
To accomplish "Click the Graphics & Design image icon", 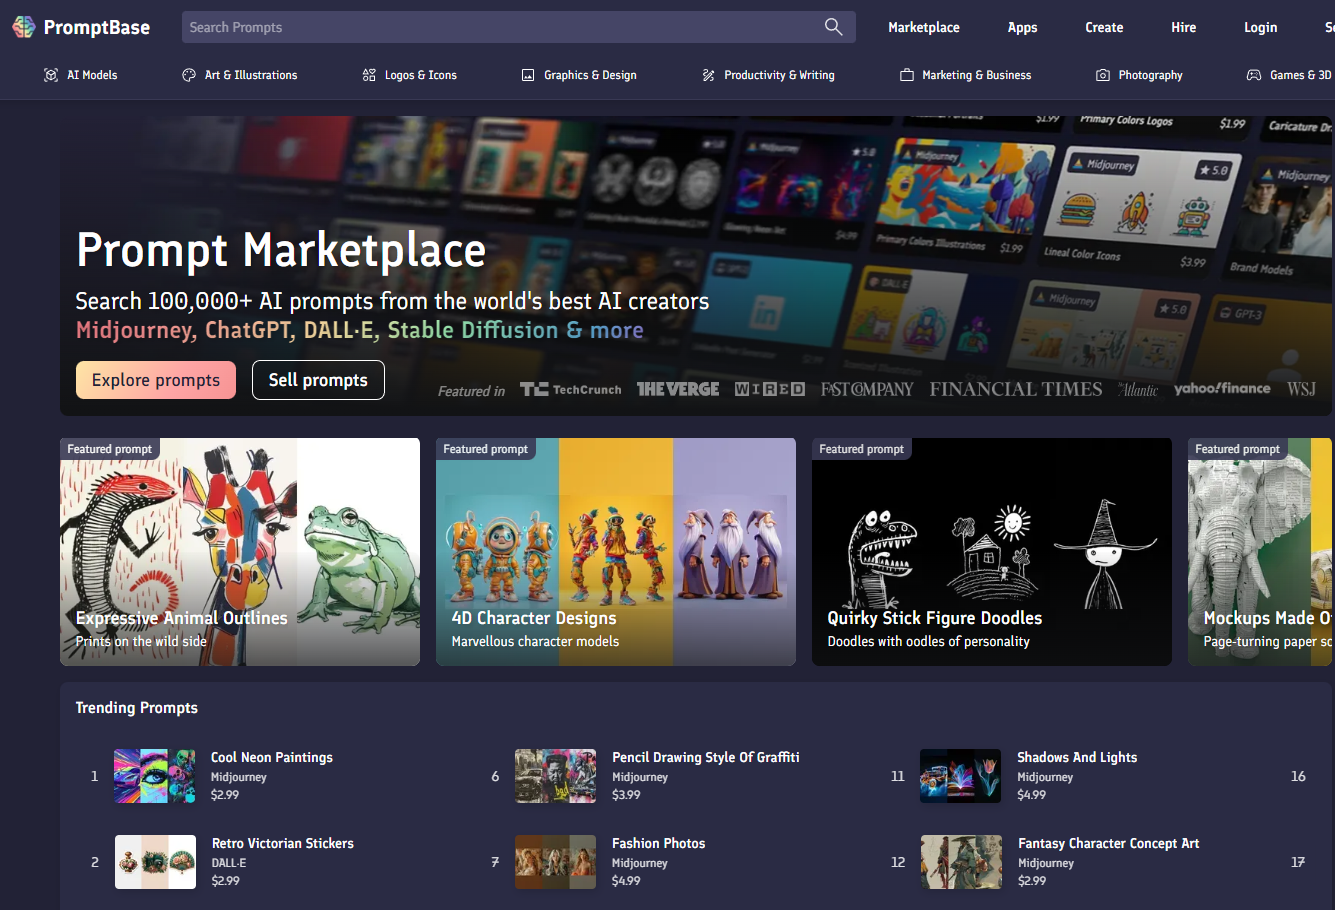I will [528, 75].
